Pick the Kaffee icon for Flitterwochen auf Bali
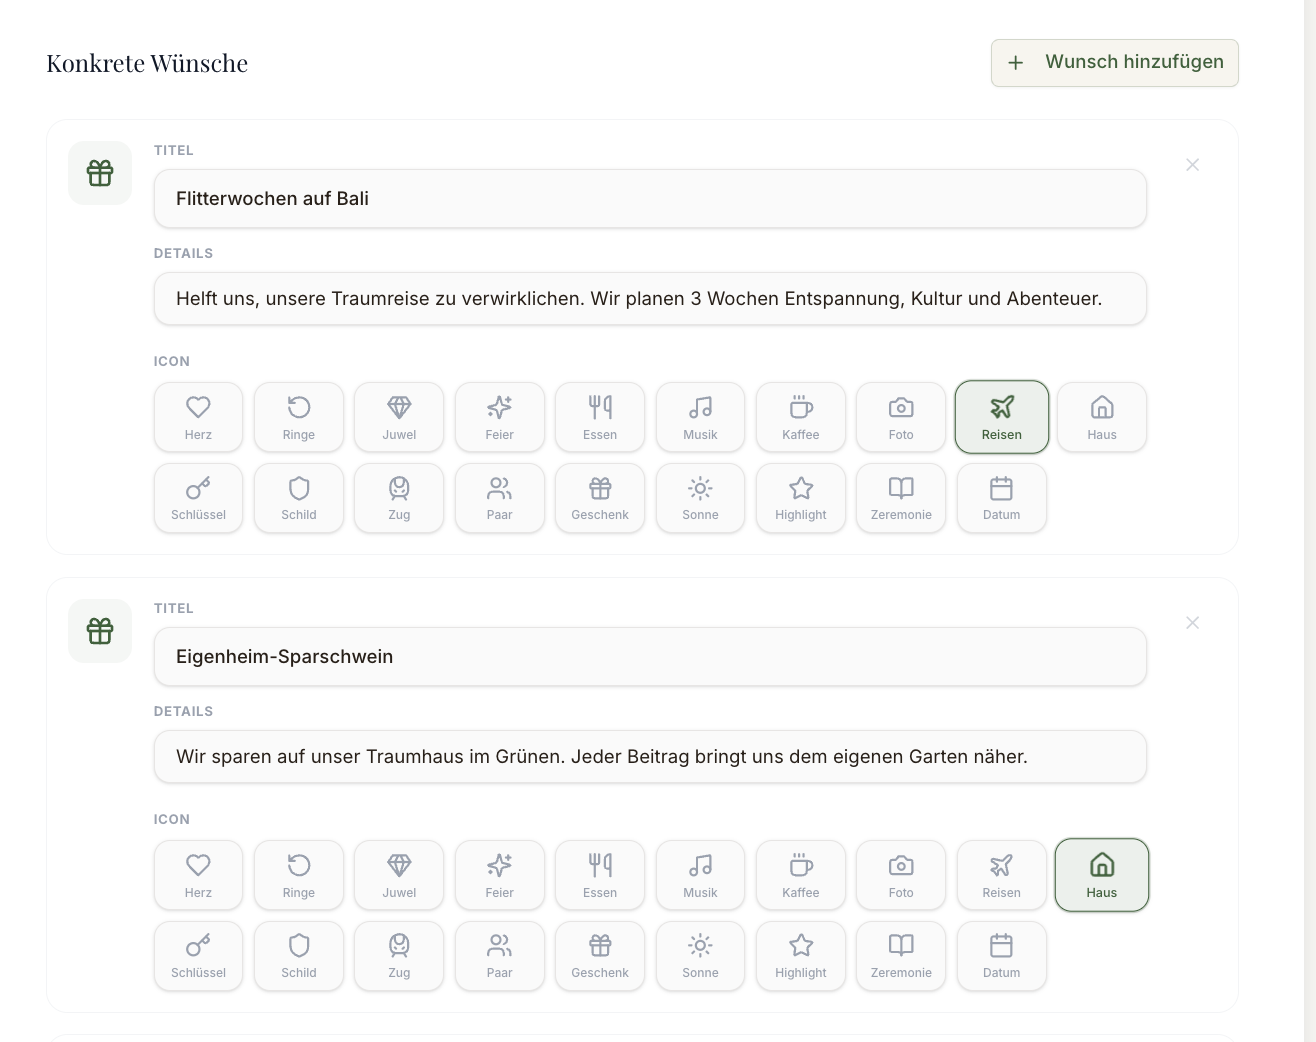The height and width of the screenshot is (1042, 1316). 801,417
